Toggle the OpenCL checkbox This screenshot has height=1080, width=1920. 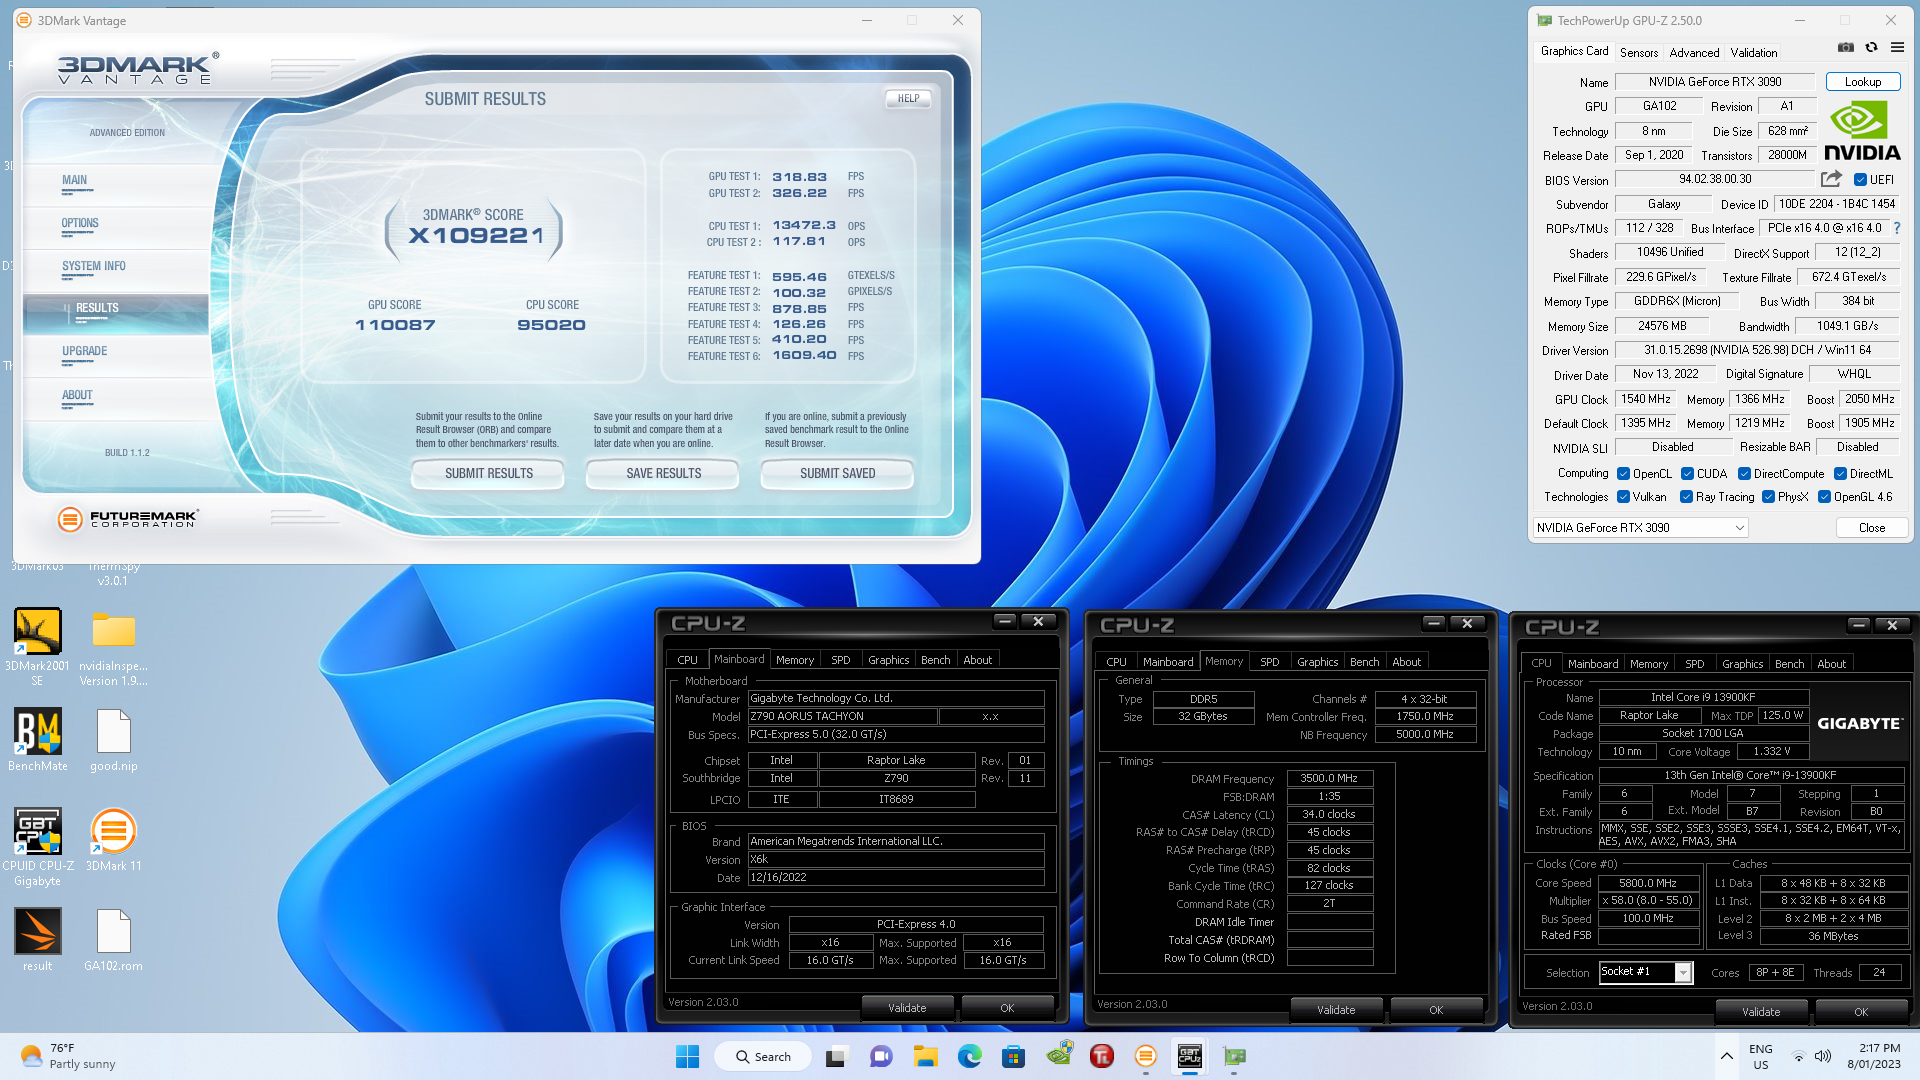pyautogui.click(x=1624, y=474)
